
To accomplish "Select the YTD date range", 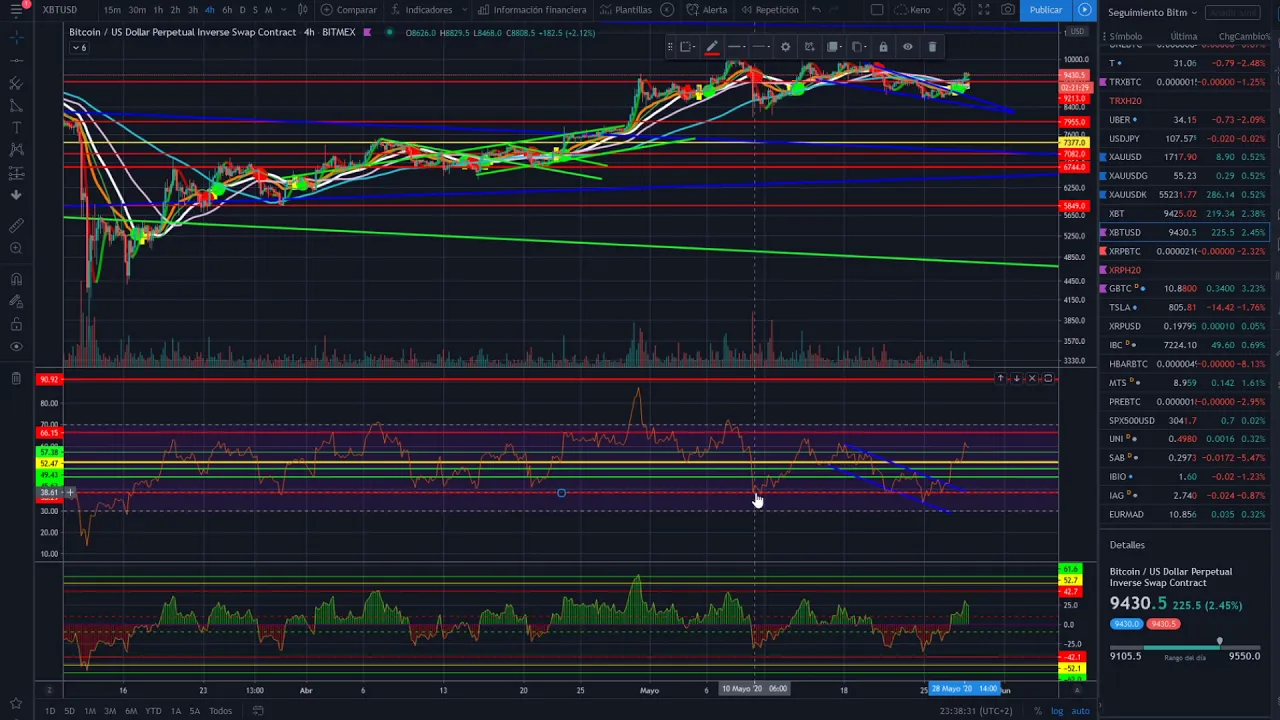I will coord(153,711).
